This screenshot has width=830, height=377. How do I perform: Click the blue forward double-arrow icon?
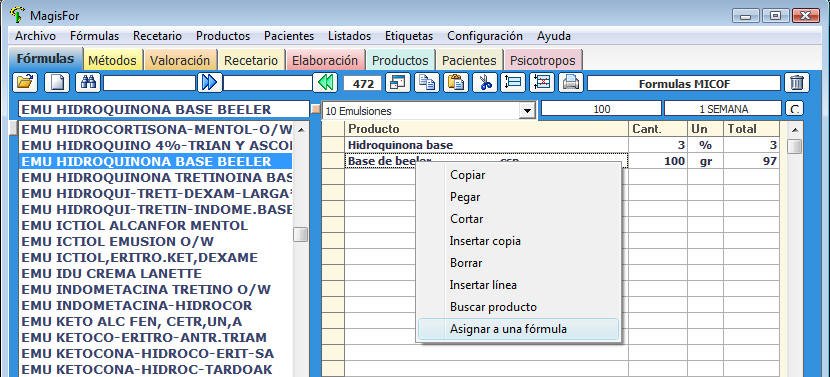click(x=210, y=83)
